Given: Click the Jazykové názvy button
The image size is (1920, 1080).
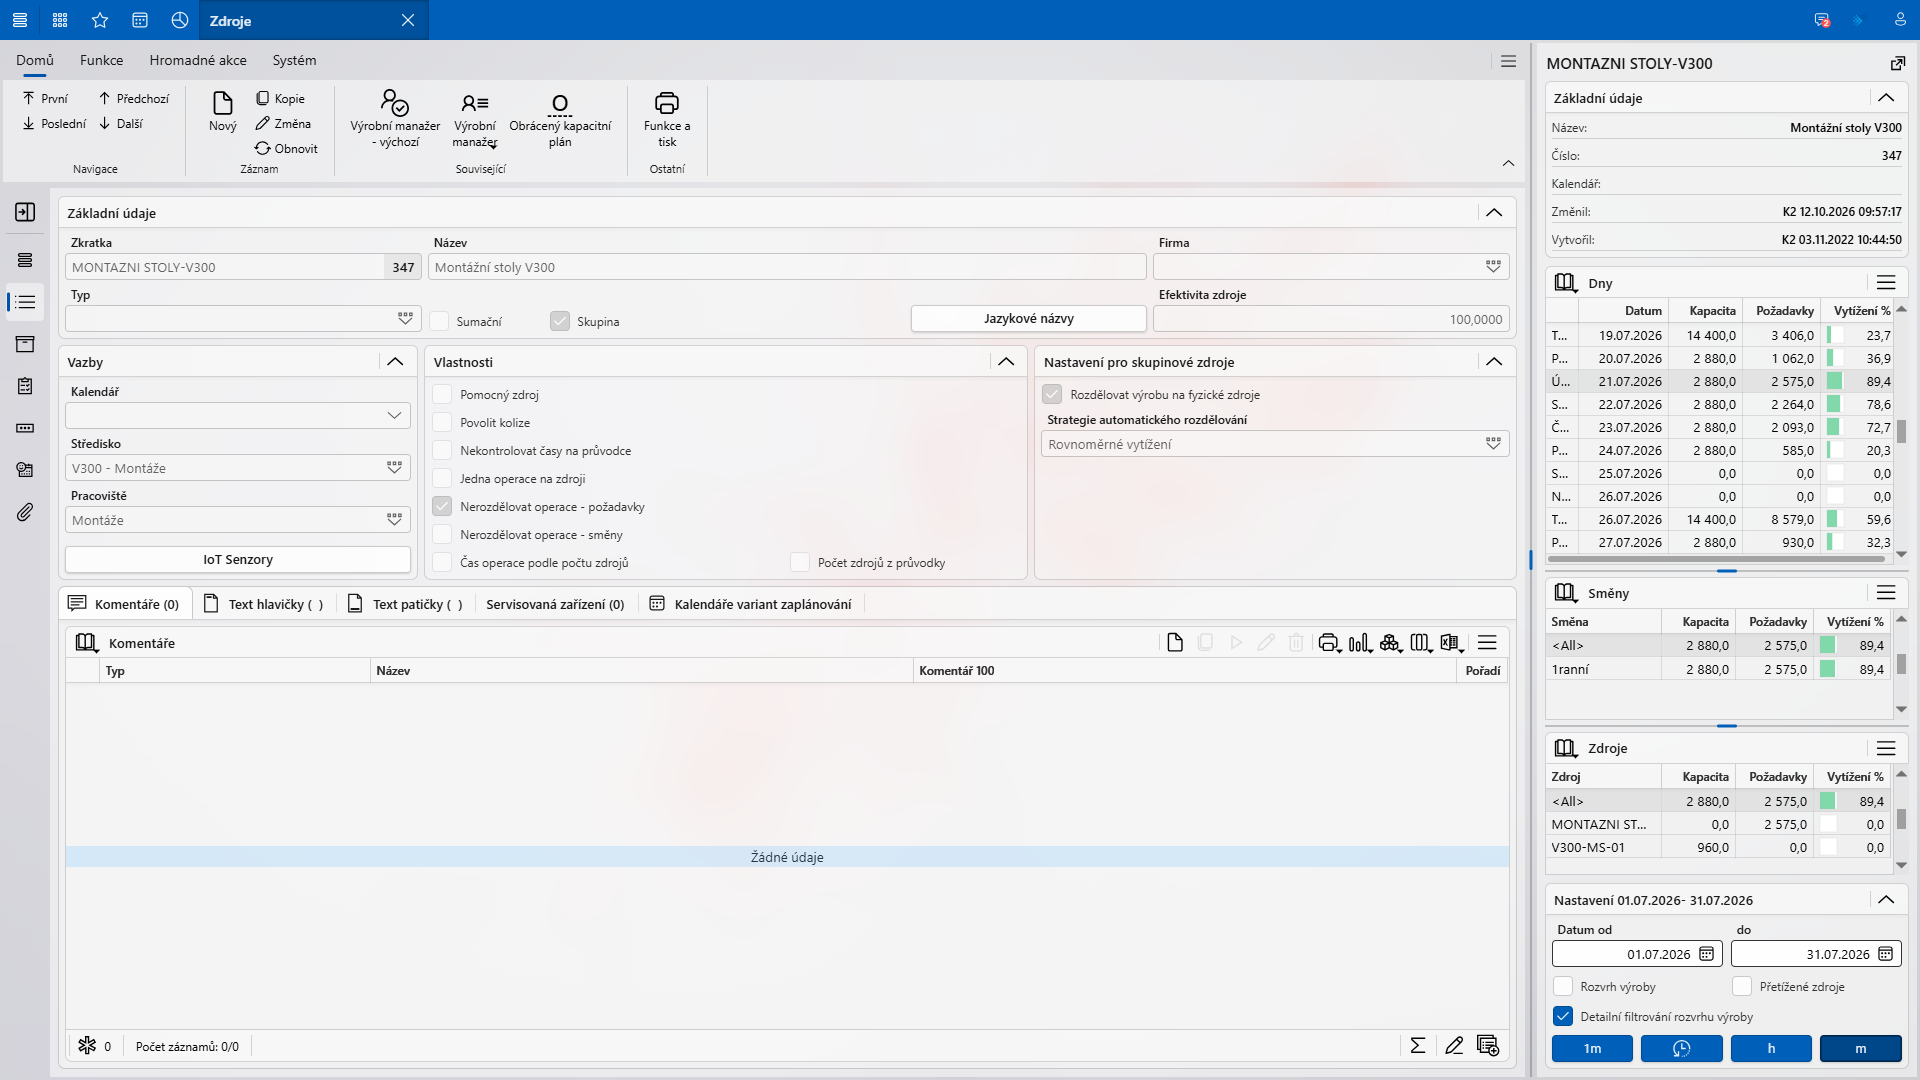Looking at the screenshot, I should pos(1028,318).
